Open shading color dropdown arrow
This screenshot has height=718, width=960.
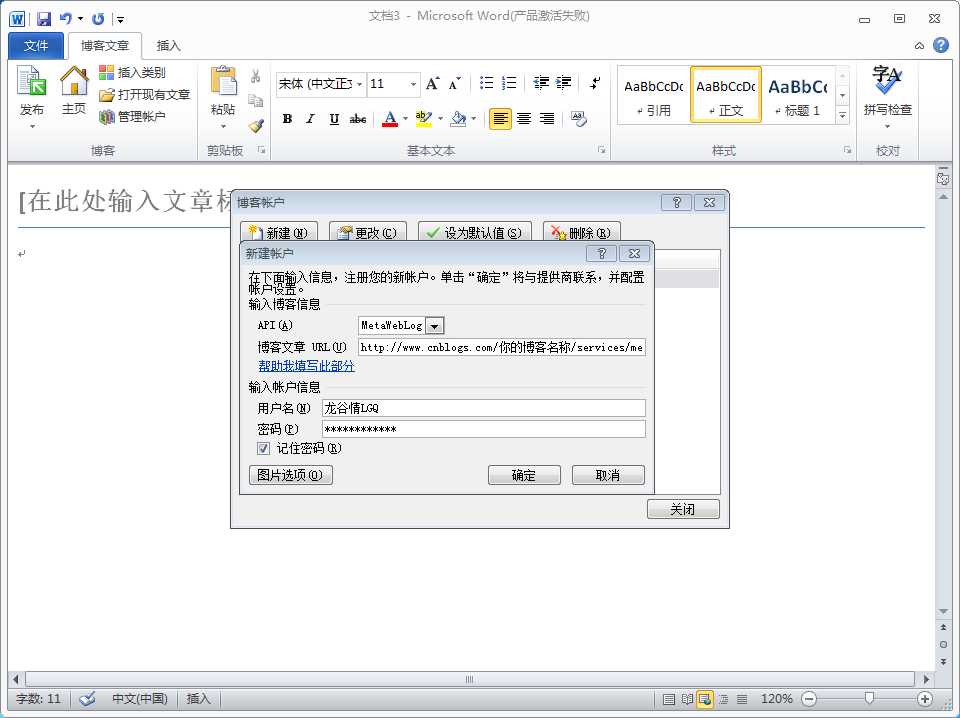tap(474, 119)
